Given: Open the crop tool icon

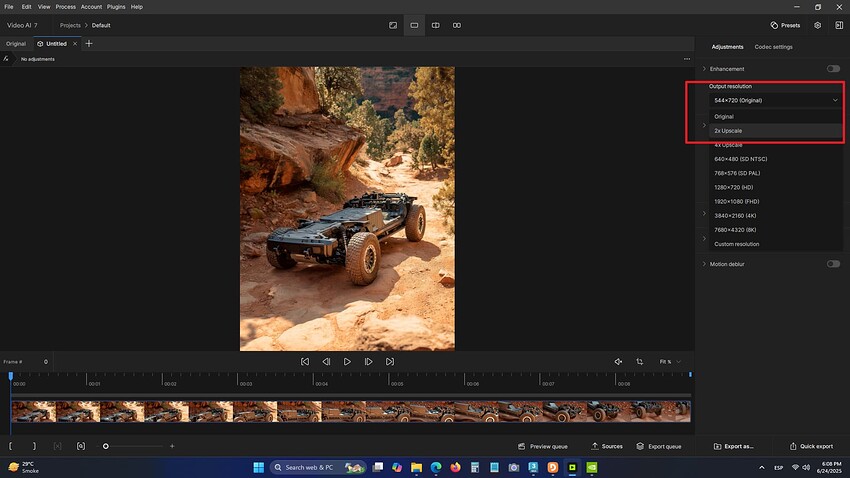Looking at the screenshot, I should (640, 361).
